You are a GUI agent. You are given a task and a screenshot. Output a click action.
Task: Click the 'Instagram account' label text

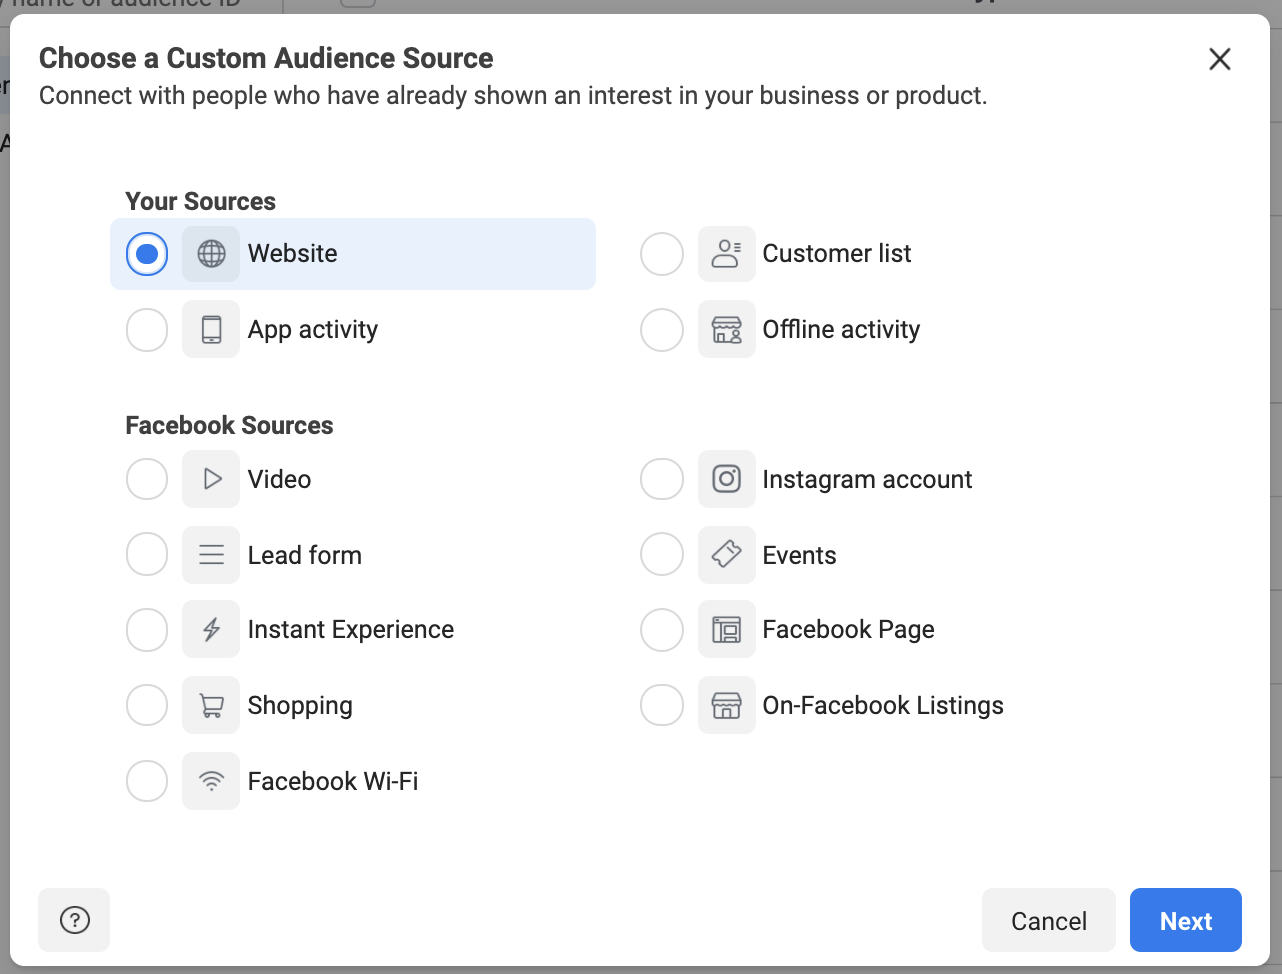click(867, 480)
